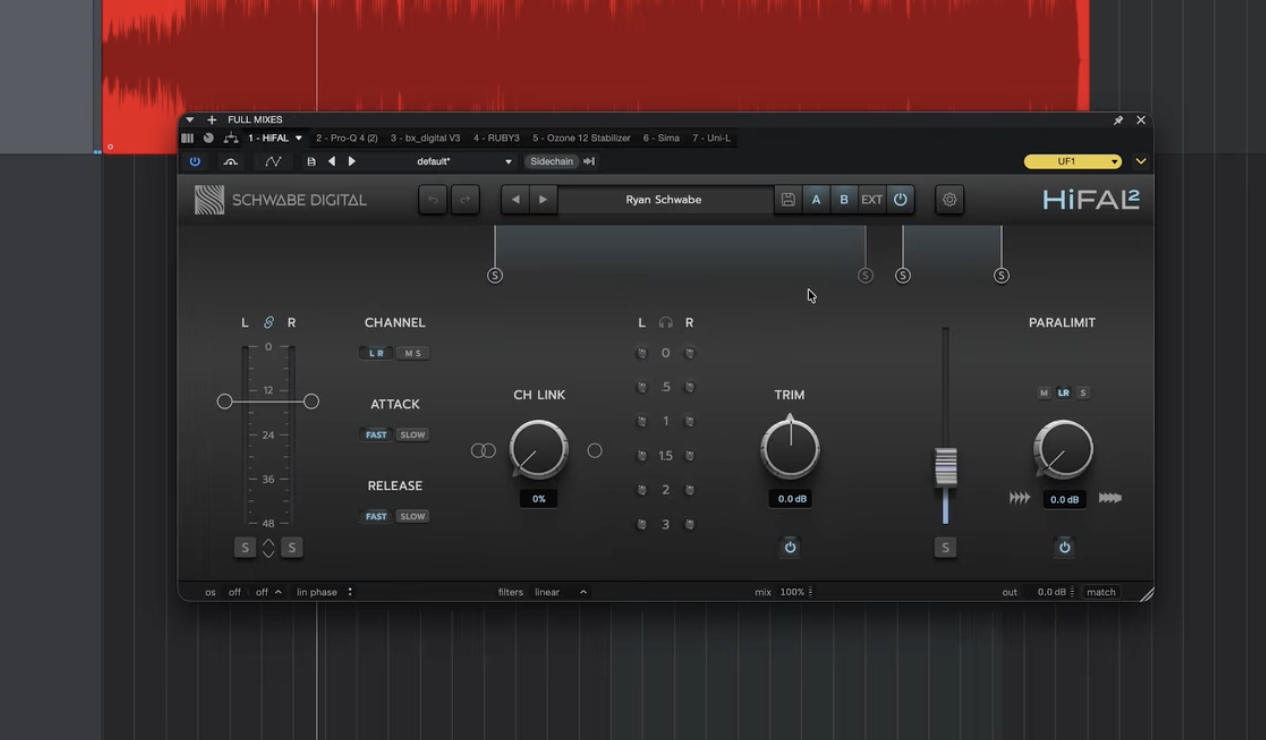Solo the left channel below the meter
This screenshot has height=740, width=1266.
245,547
